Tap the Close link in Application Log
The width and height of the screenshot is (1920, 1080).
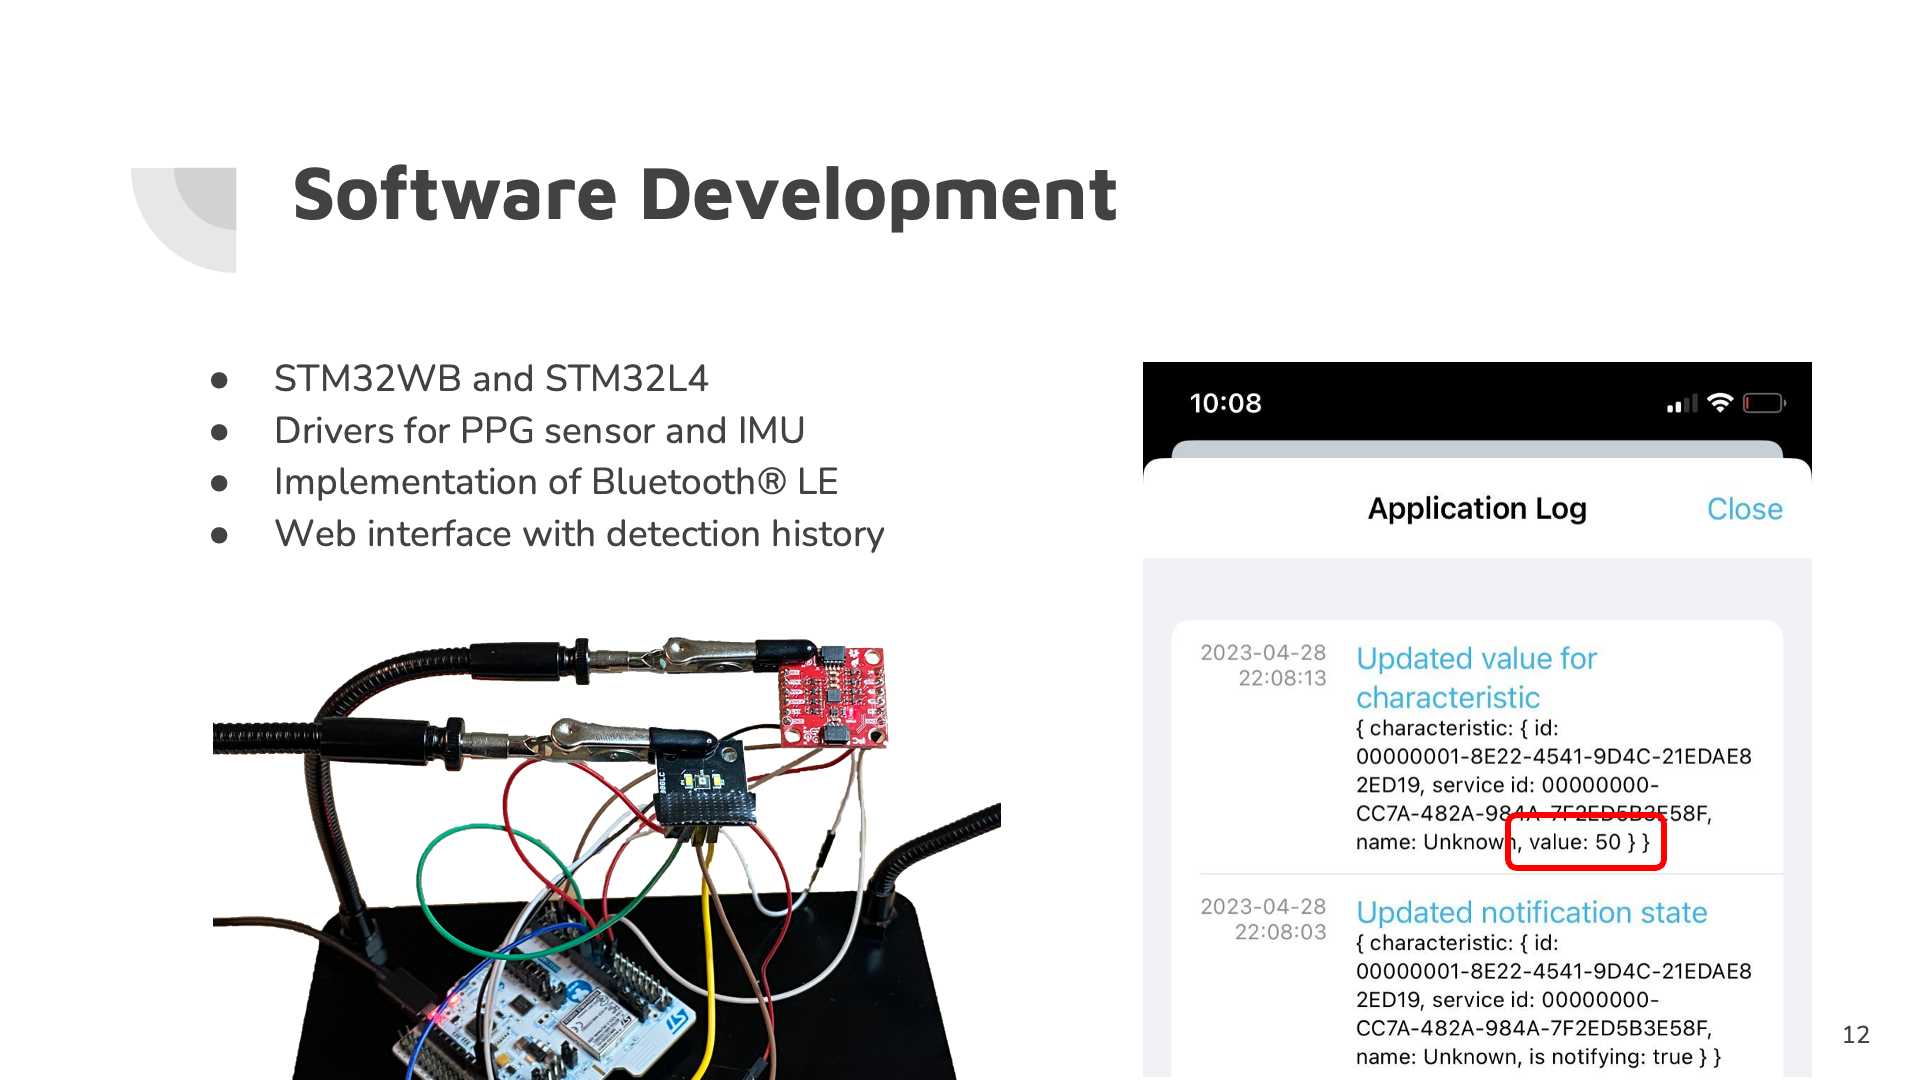1744,509
